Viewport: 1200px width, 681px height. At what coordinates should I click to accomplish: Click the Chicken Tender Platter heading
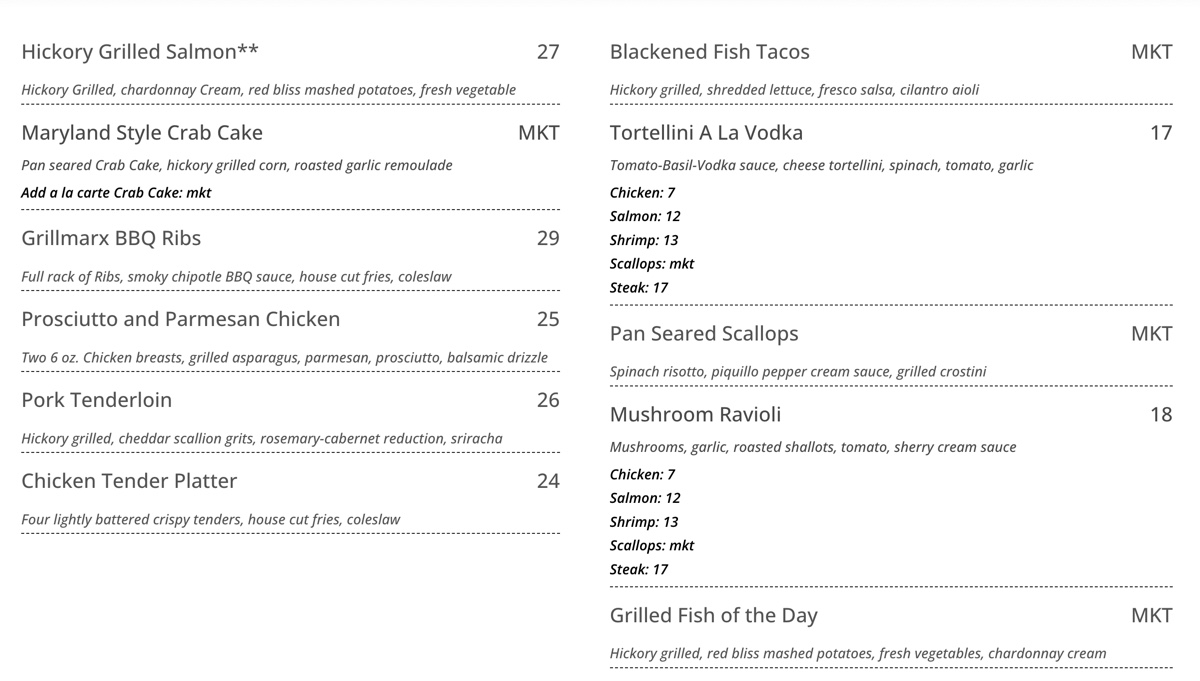[129, 481]
